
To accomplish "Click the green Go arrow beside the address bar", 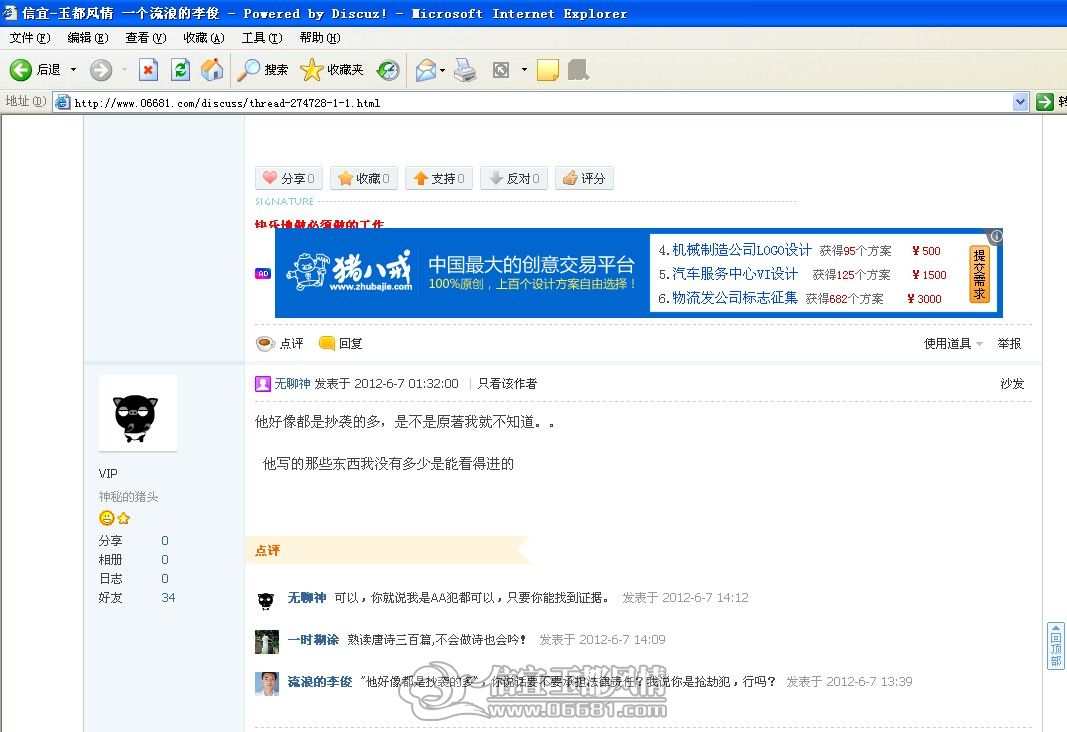I will [1045, 102].
